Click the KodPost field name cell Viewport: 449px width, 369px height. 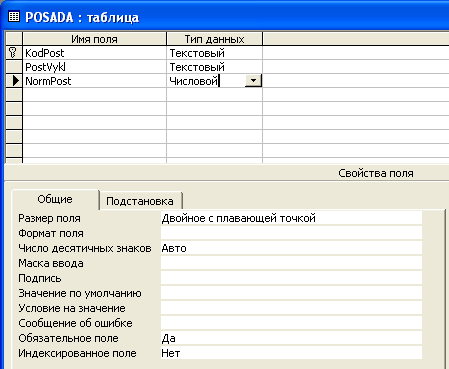tap(94, 53)
